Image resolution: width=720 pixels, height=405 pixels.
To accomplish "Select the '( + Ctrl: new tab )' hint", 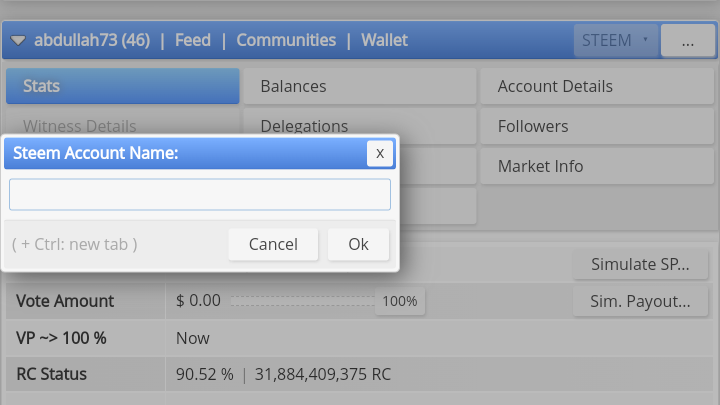I will [74, 244].
